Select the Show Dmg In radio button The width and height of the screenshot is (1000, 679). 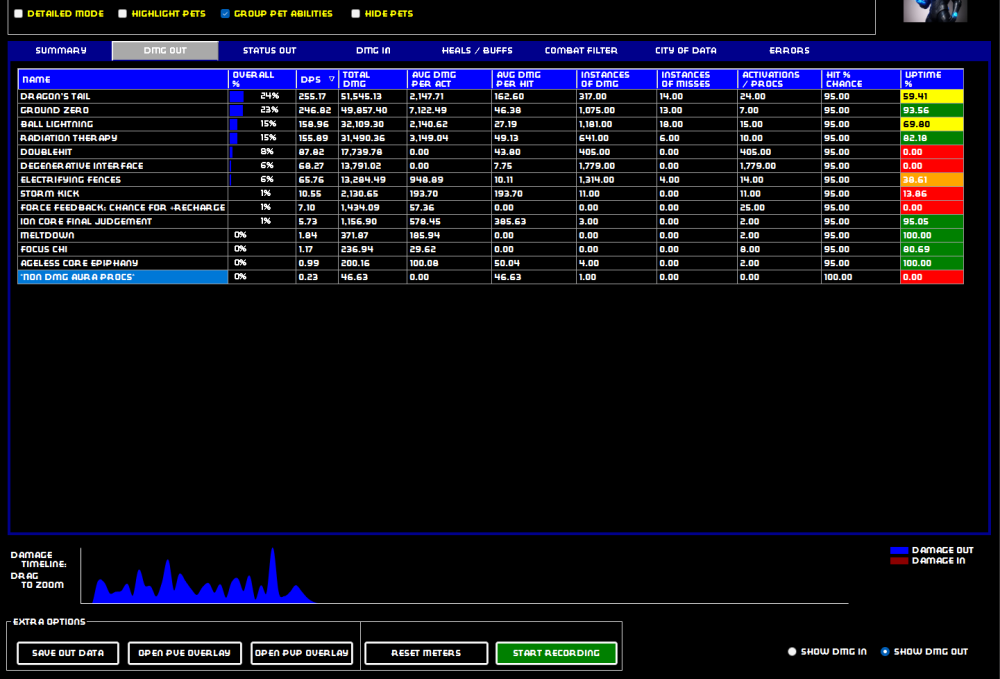792,652
